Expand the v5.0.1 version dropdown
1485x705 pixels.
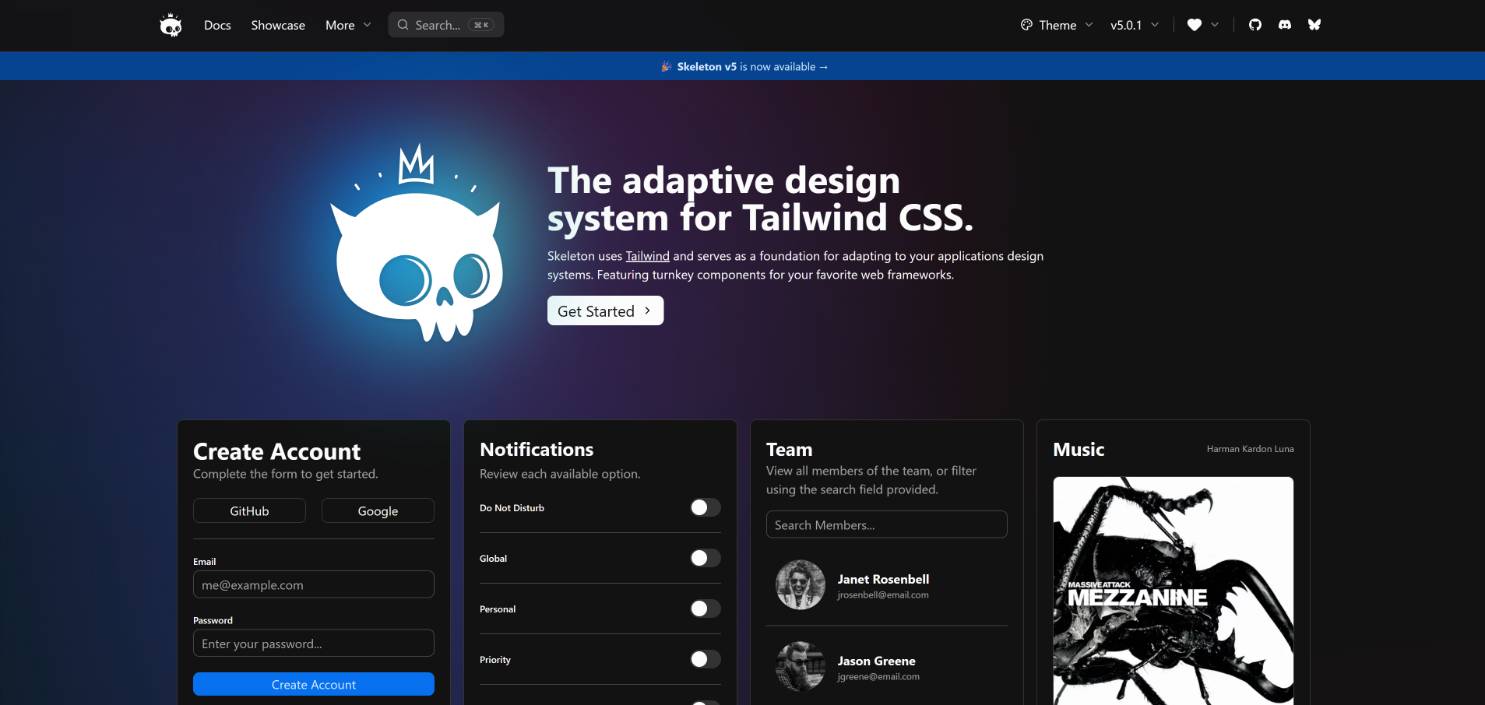[1135, 25]
